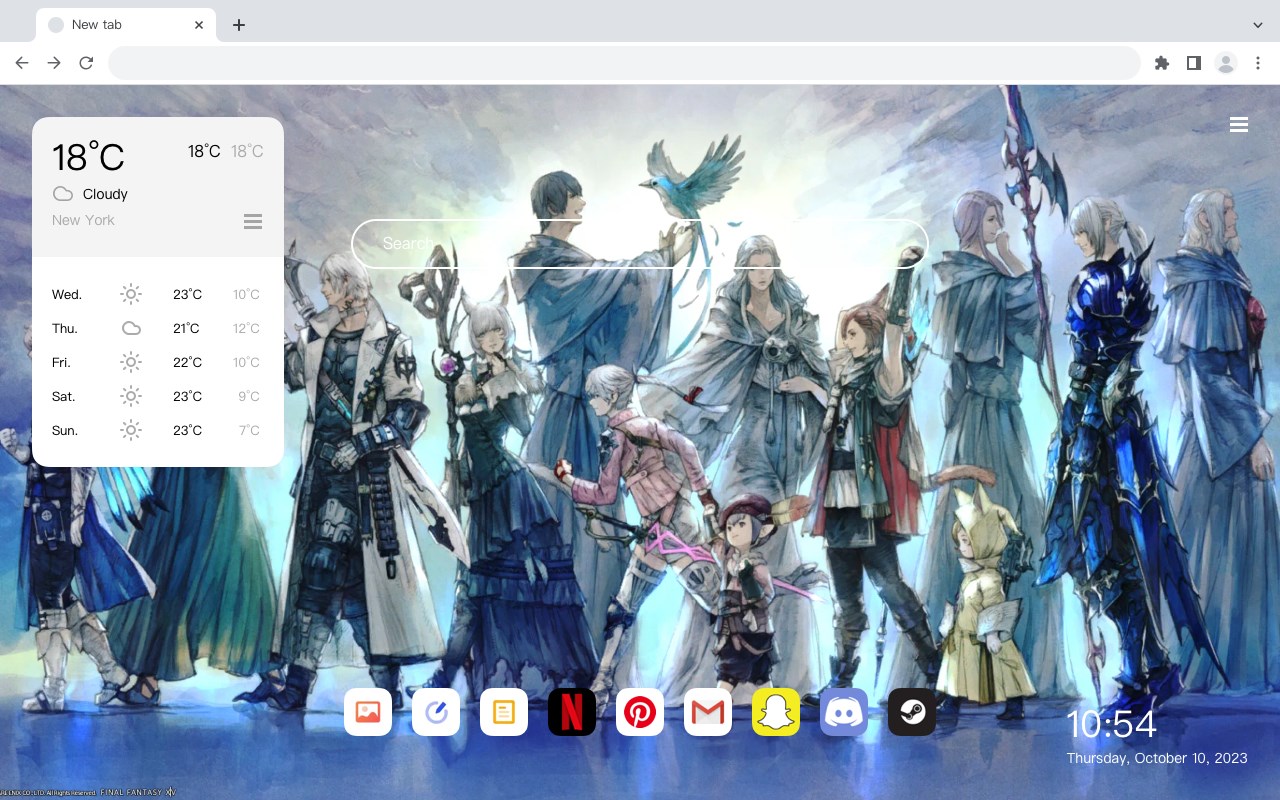Click the Wednesday sunny forecast icon
The image size is (1280, 800).
click(x=131, y=294)
